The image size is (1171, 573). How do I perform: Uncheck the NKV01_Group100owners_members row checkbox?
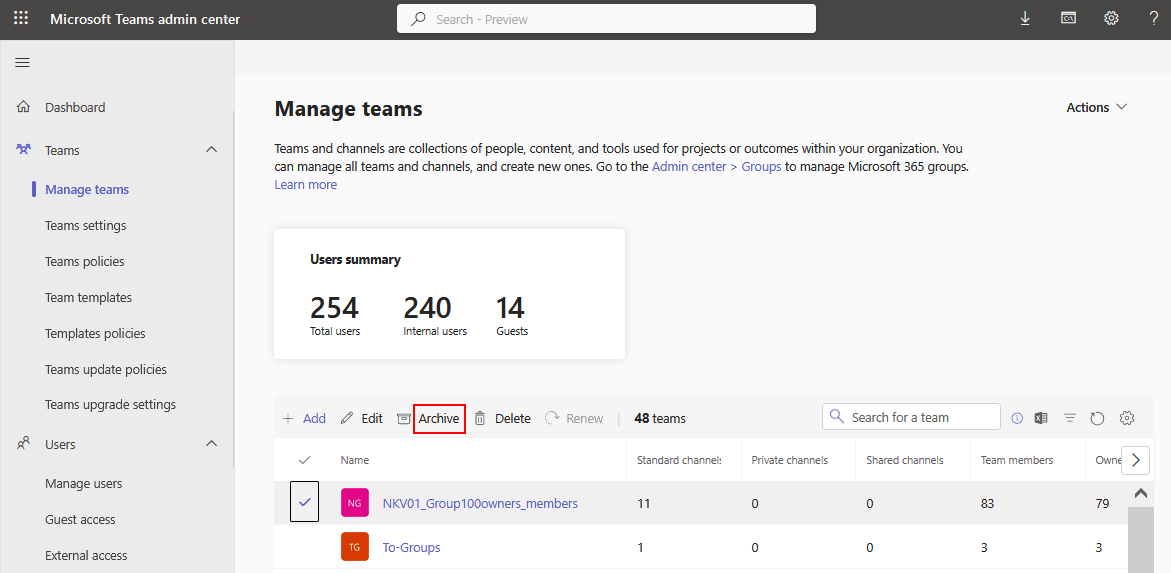coord(305,503)
